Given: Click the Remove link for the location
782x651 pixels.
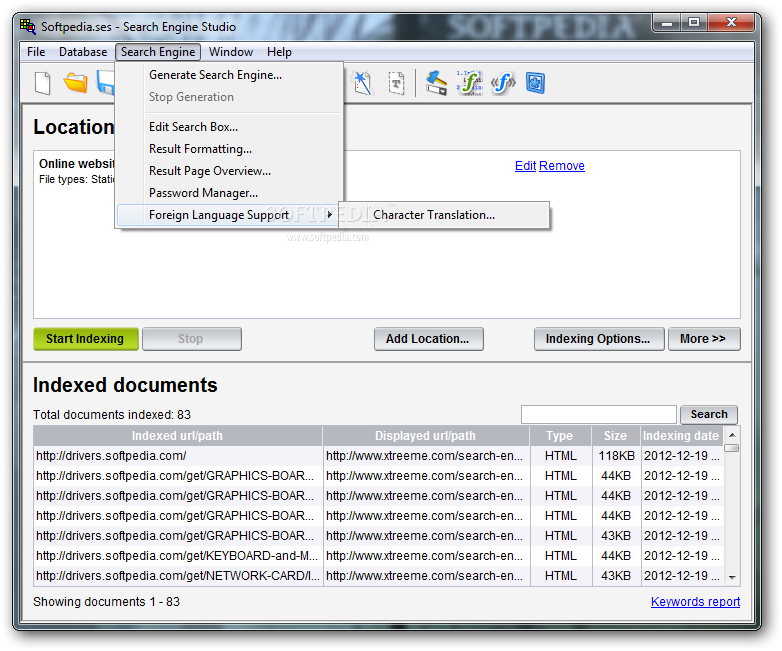Looking at the screenshot, I should [x=562, y=166].
